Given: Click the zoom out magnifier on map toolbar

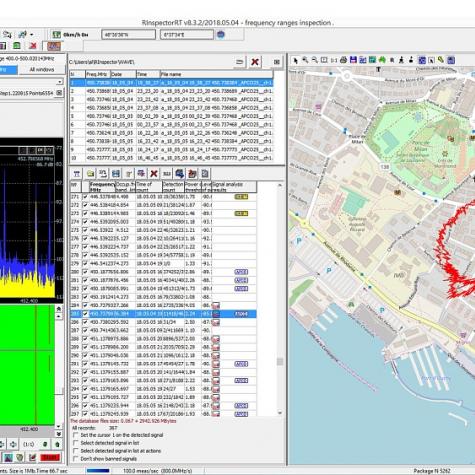Looking at the screenshot, I should 314,60.
